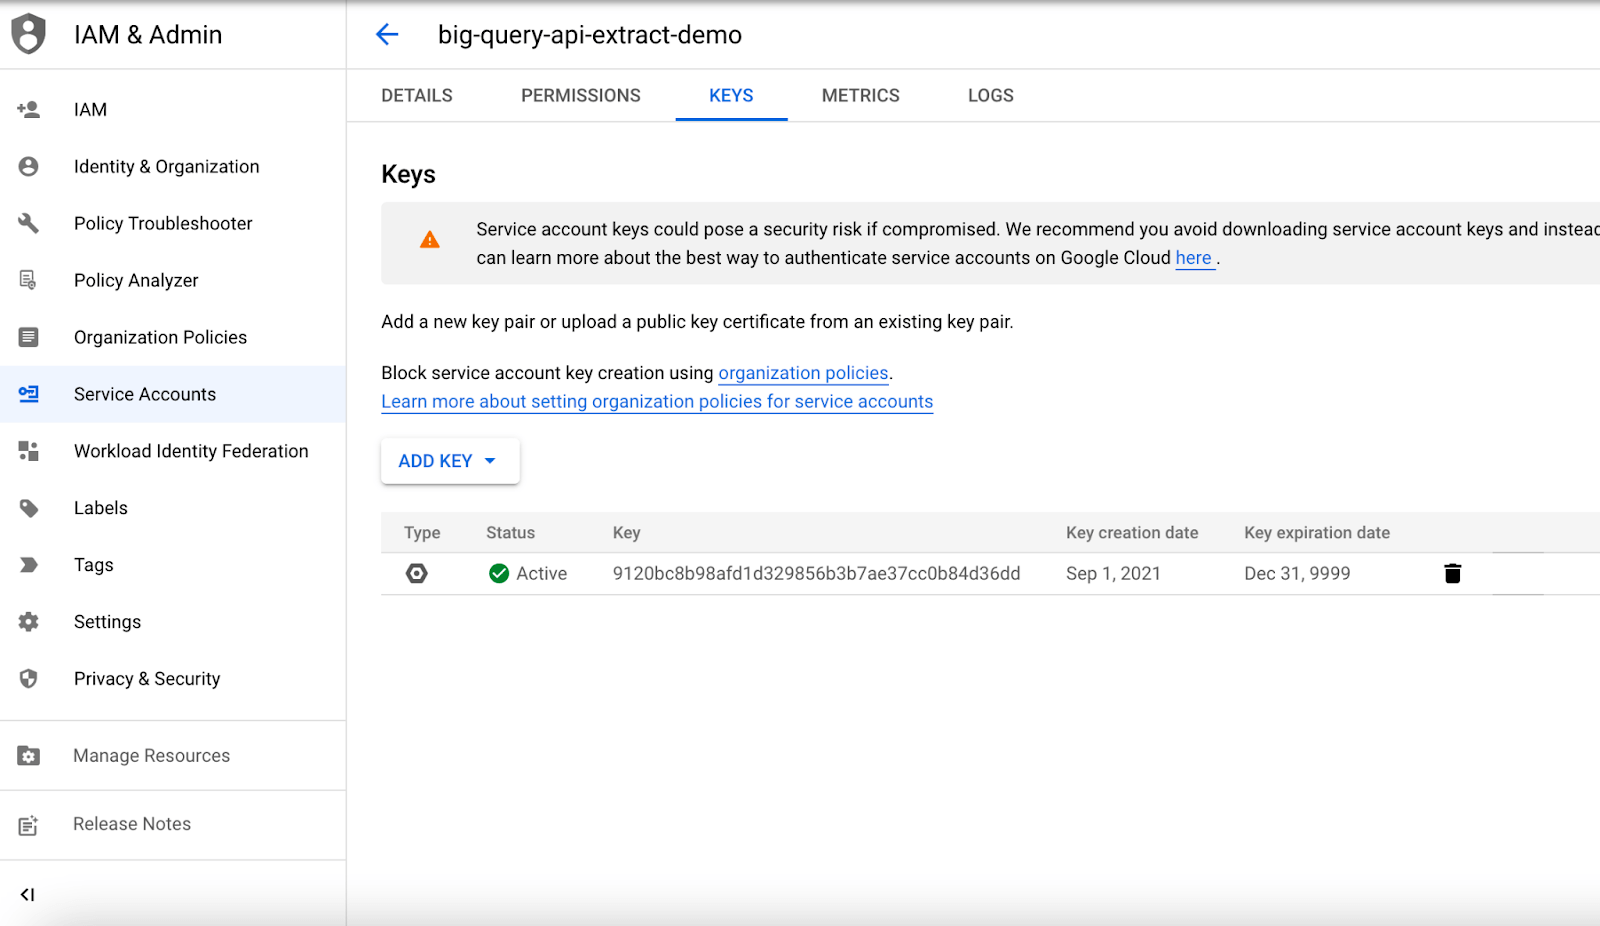Go to Manage Resources
The image size is (1600, 926).
click(x=151, y=756)
